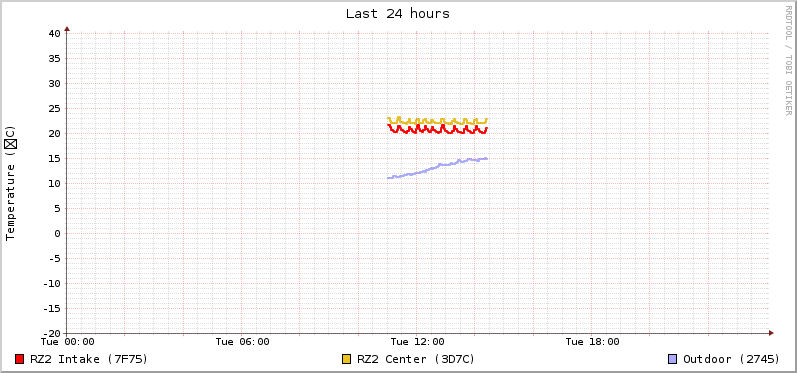
Task: Click the 'Temperature' y-axis title
Action: (x=11, y=183)
